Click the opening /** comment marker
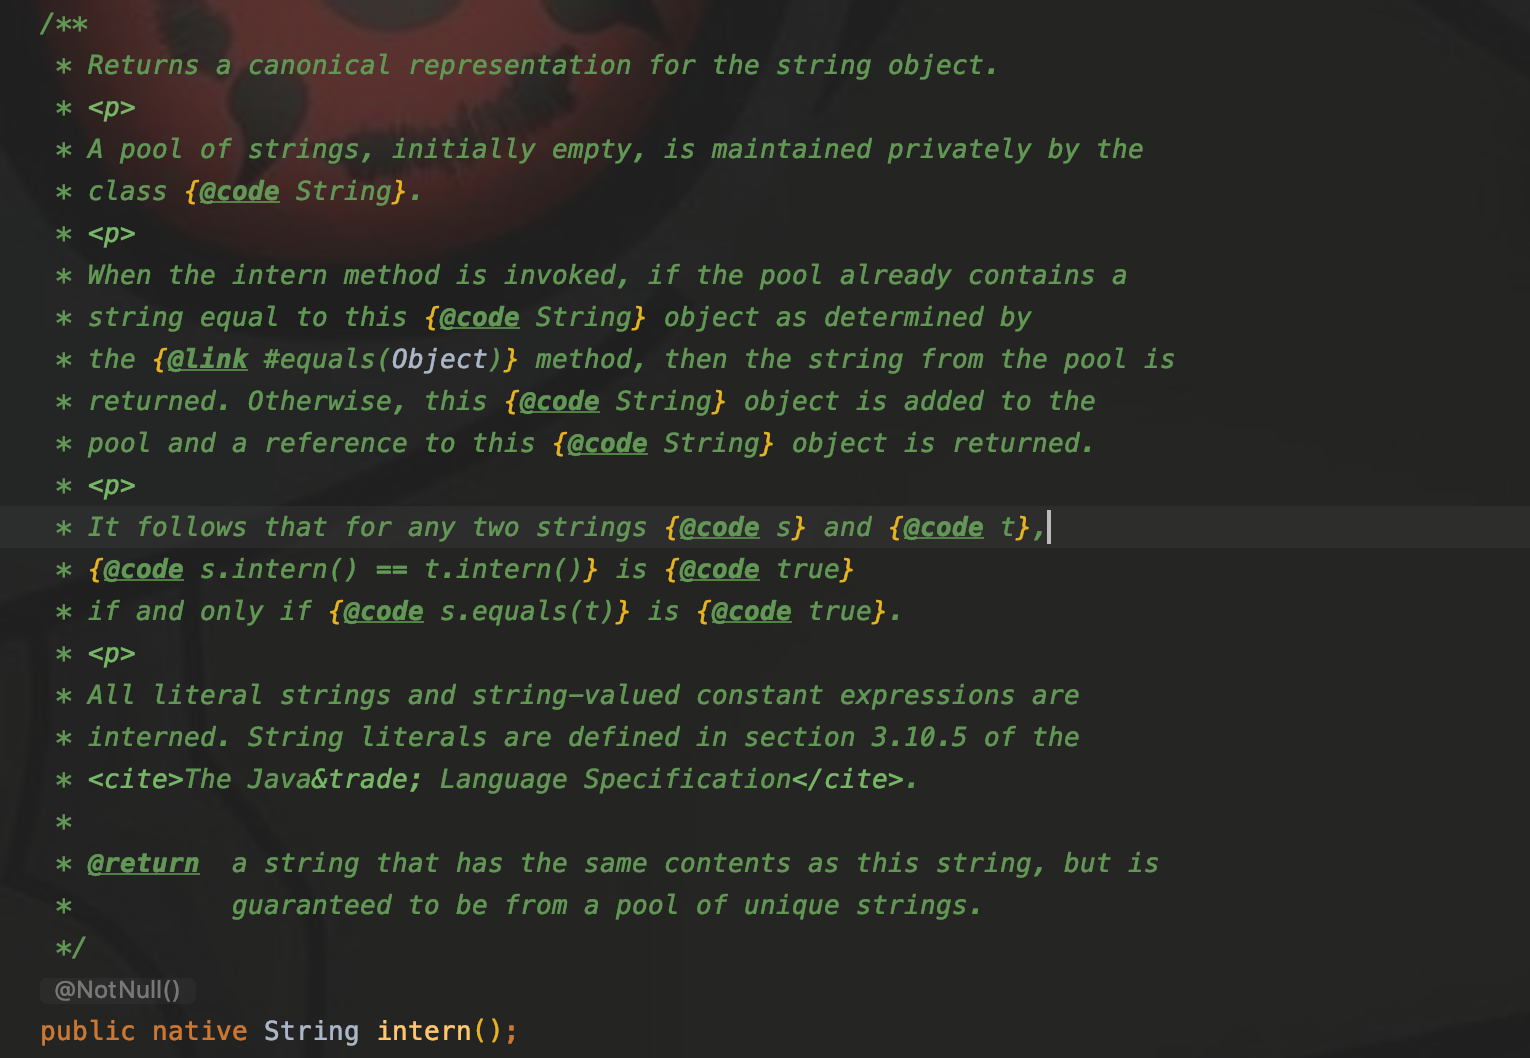 coord(64,23)
